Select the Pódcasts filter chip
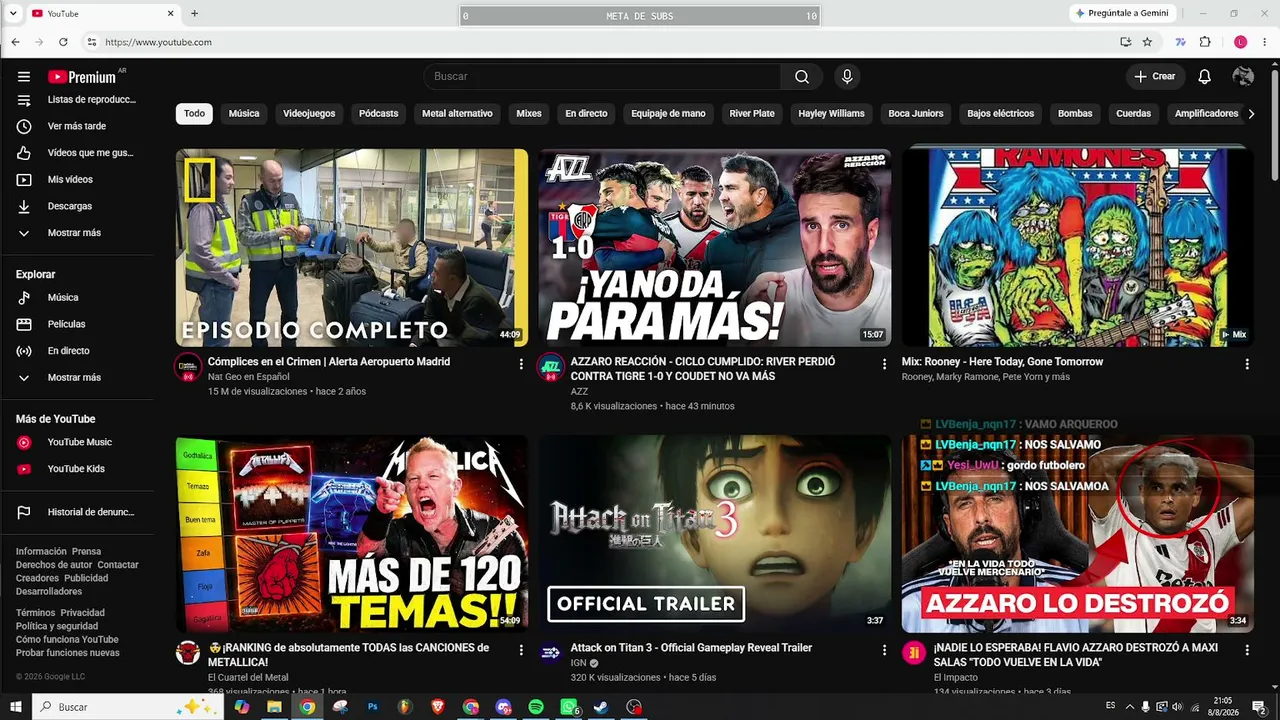 tap(378, 114)
